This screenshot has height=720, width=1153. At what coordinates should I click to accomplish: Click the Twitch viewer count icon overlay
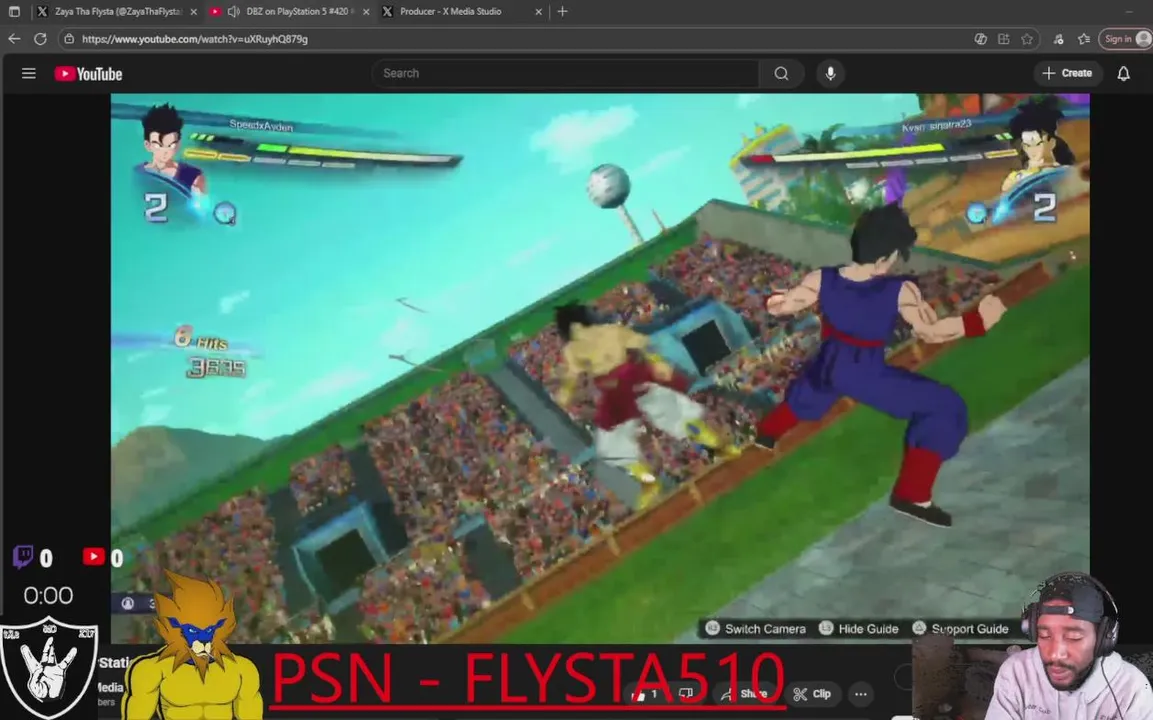[23, 557]
